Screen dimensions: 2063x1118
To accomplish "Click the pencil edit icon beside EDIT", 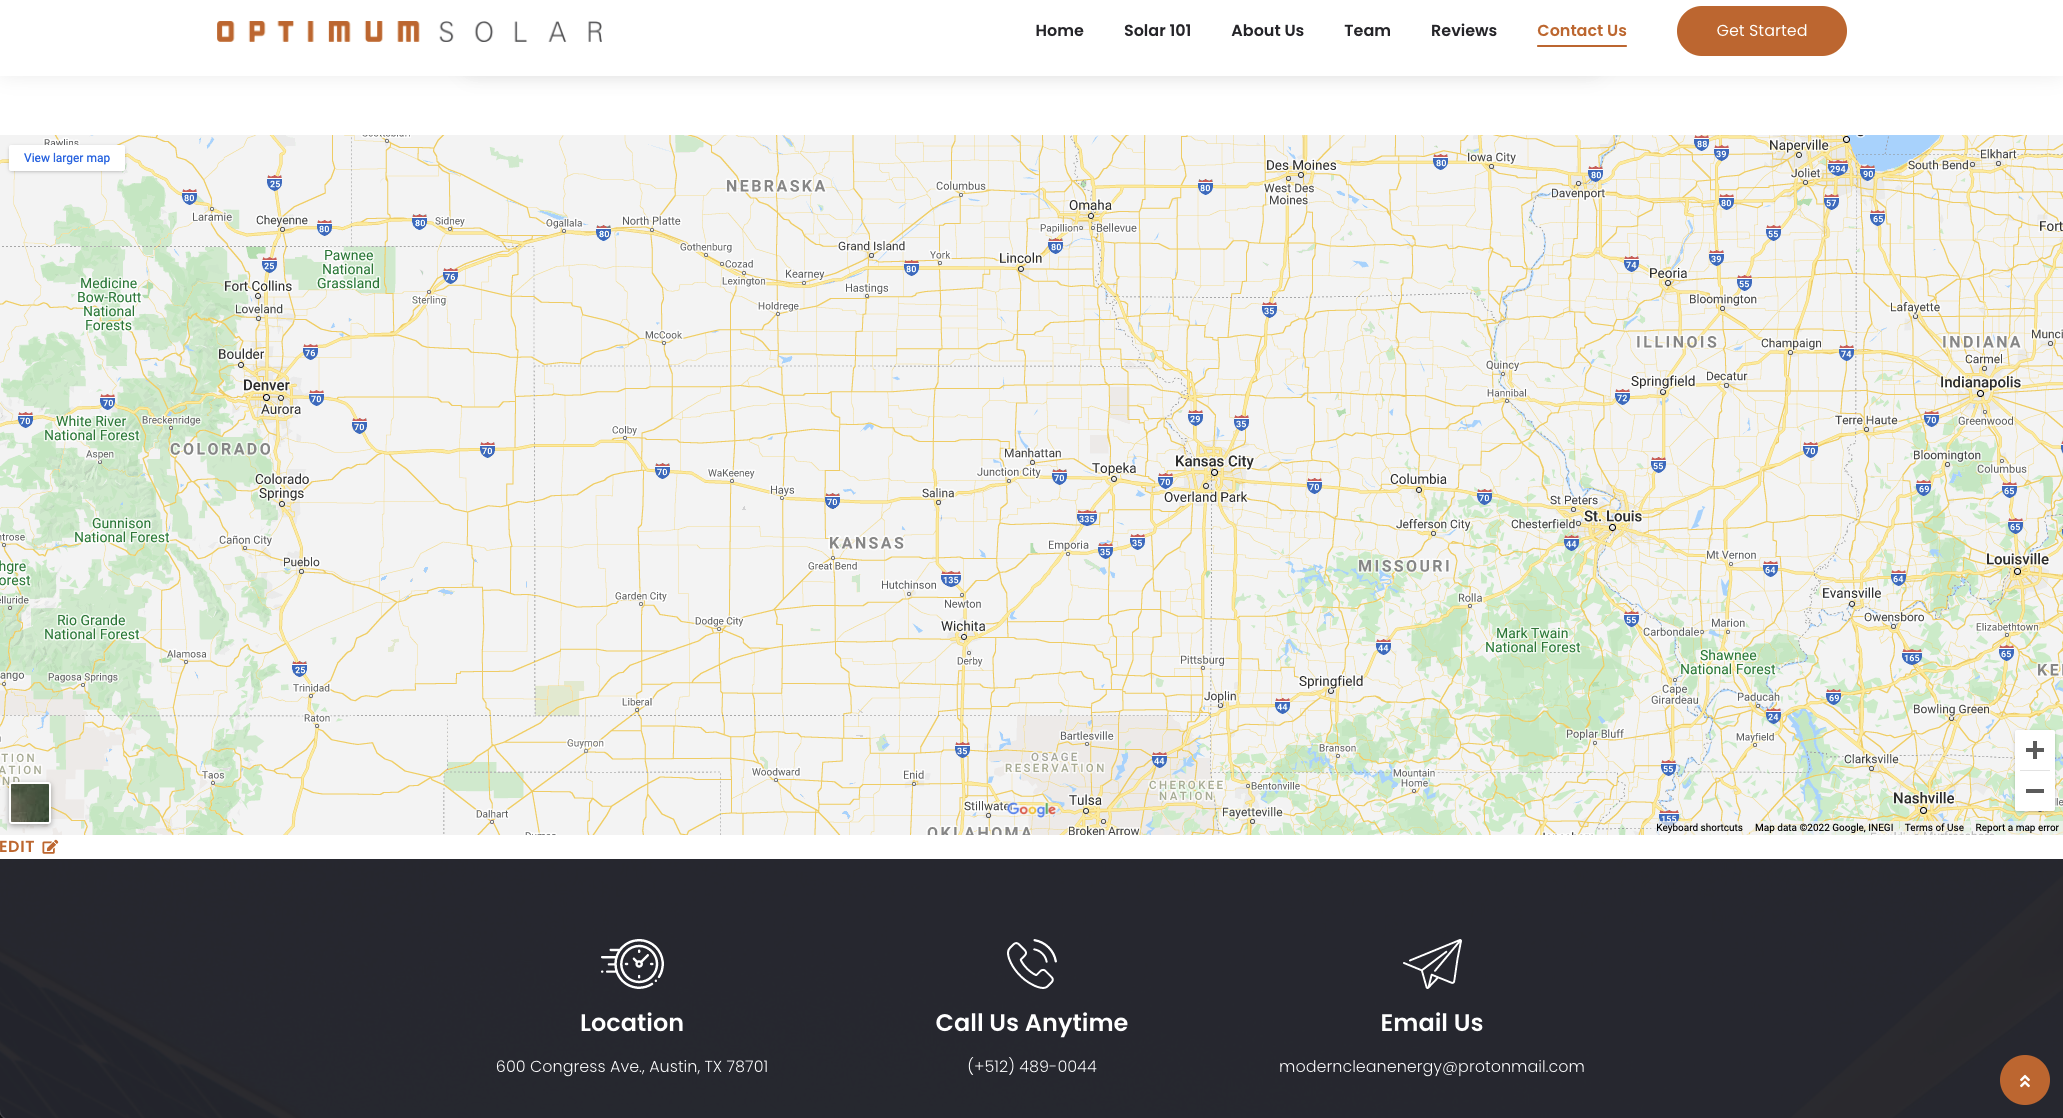I will [x=50, y=847].
